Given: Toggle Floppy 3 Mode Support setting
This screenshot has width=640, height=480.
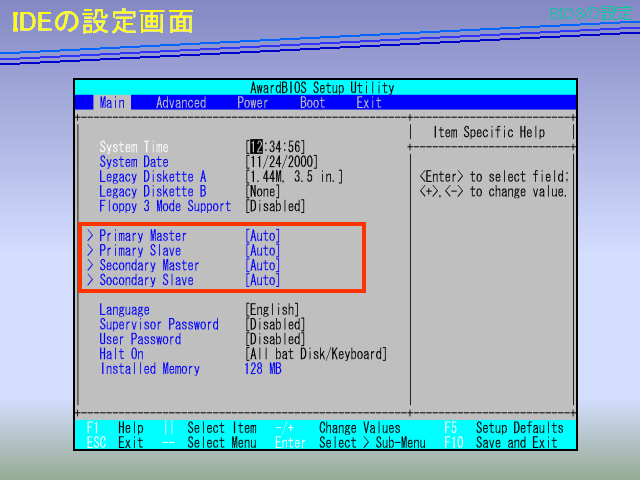Looking at the screenshot, I should [275, 207].
